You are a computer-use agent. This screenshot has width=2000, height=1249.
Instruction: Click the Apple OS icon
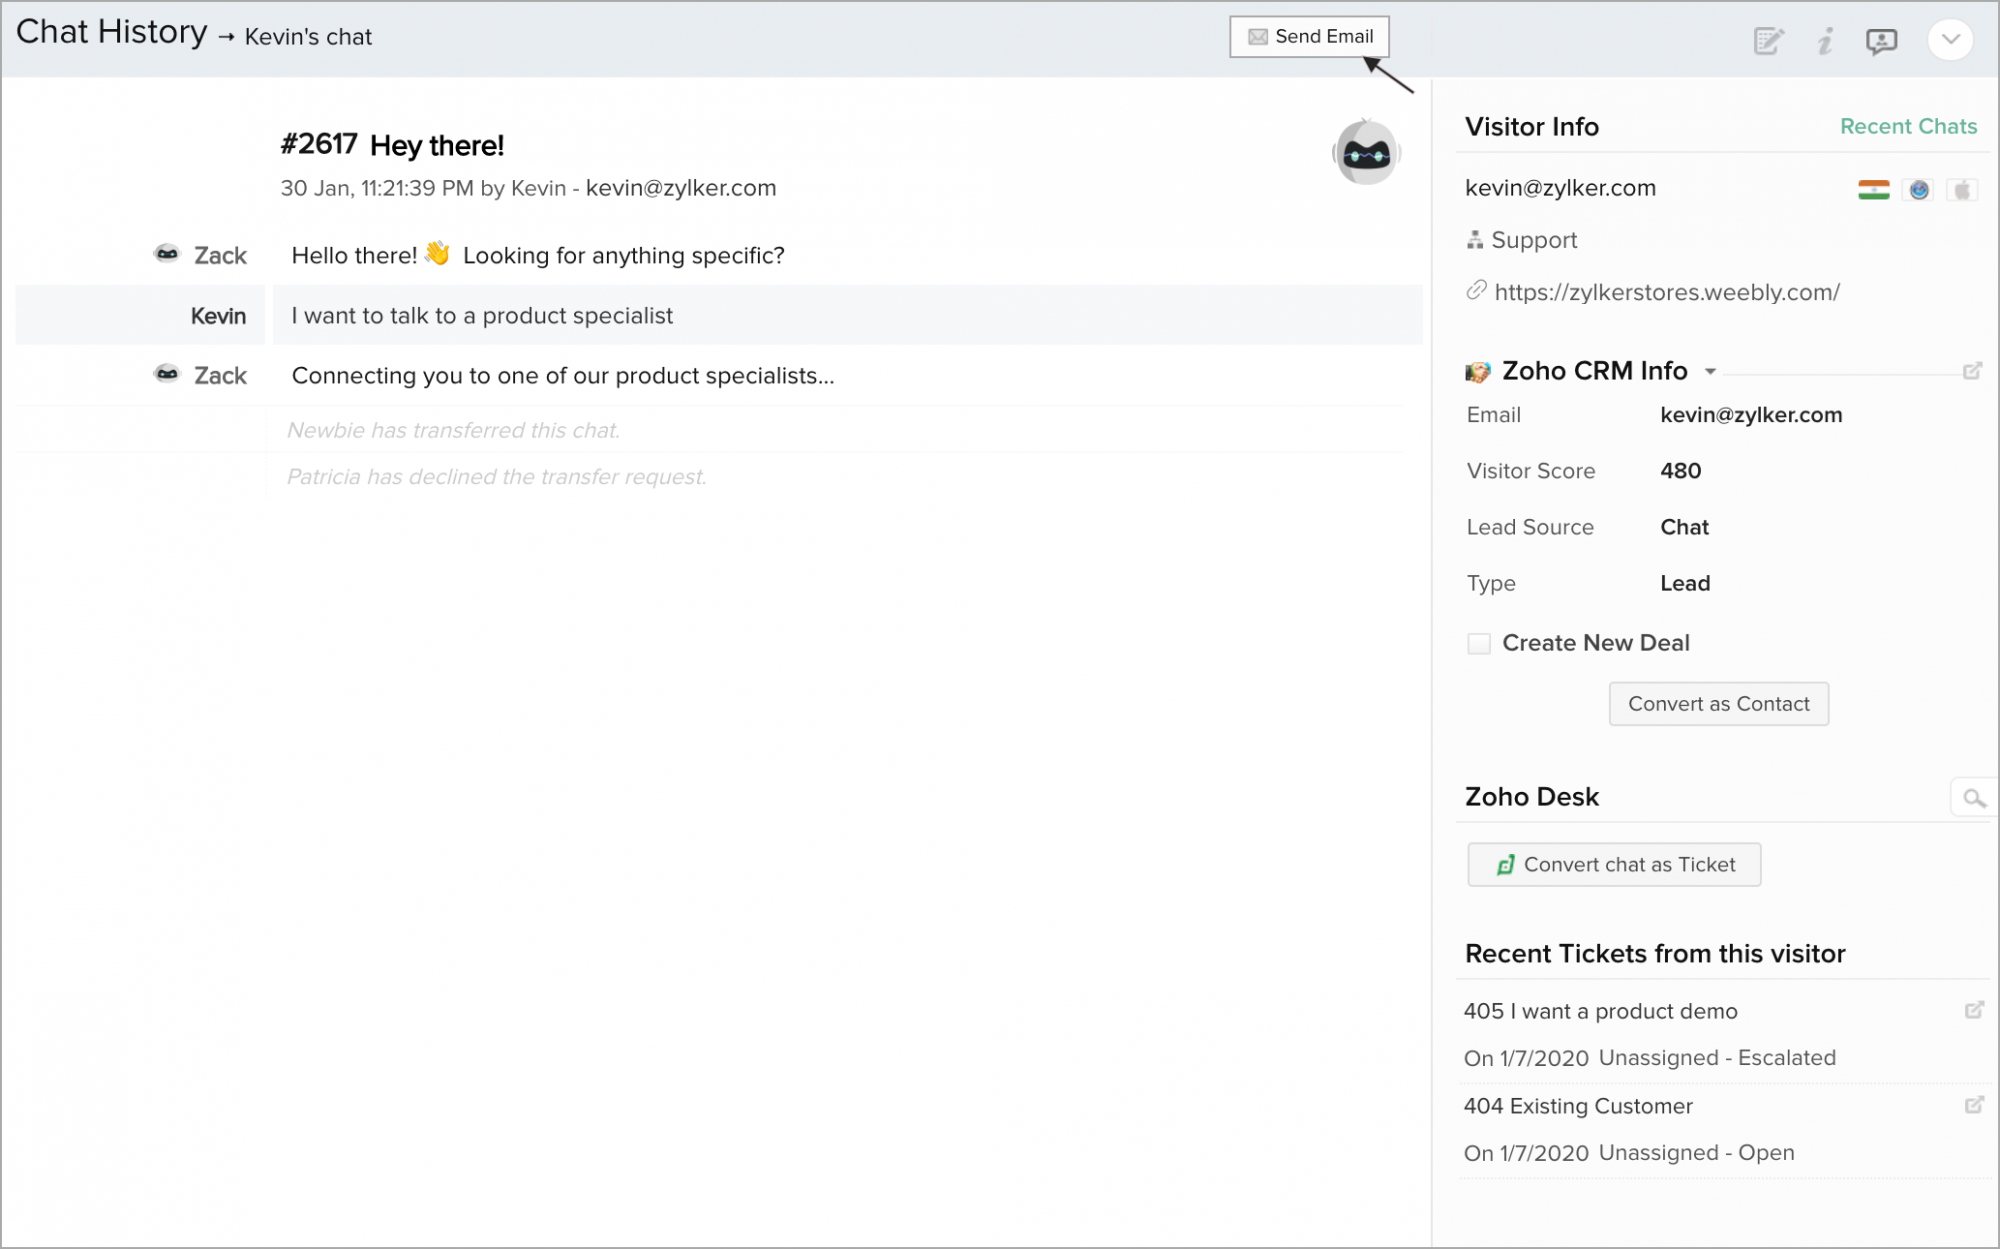1962,190
